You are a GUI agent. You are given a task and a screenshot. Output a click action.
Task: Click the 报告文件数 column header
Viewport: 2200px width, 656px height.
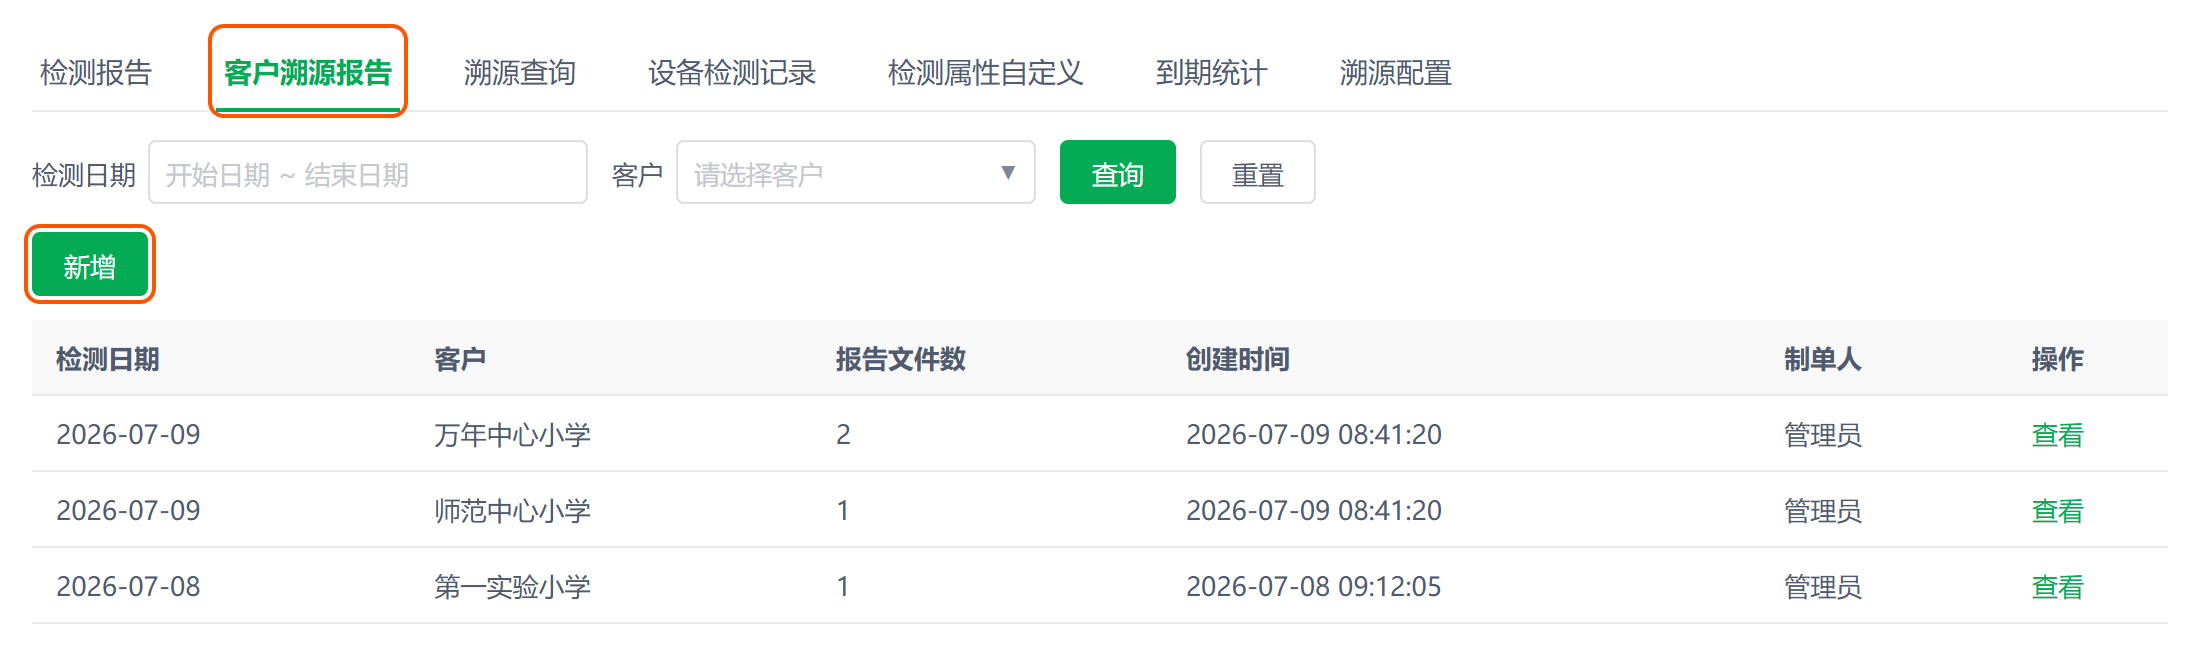901,359
